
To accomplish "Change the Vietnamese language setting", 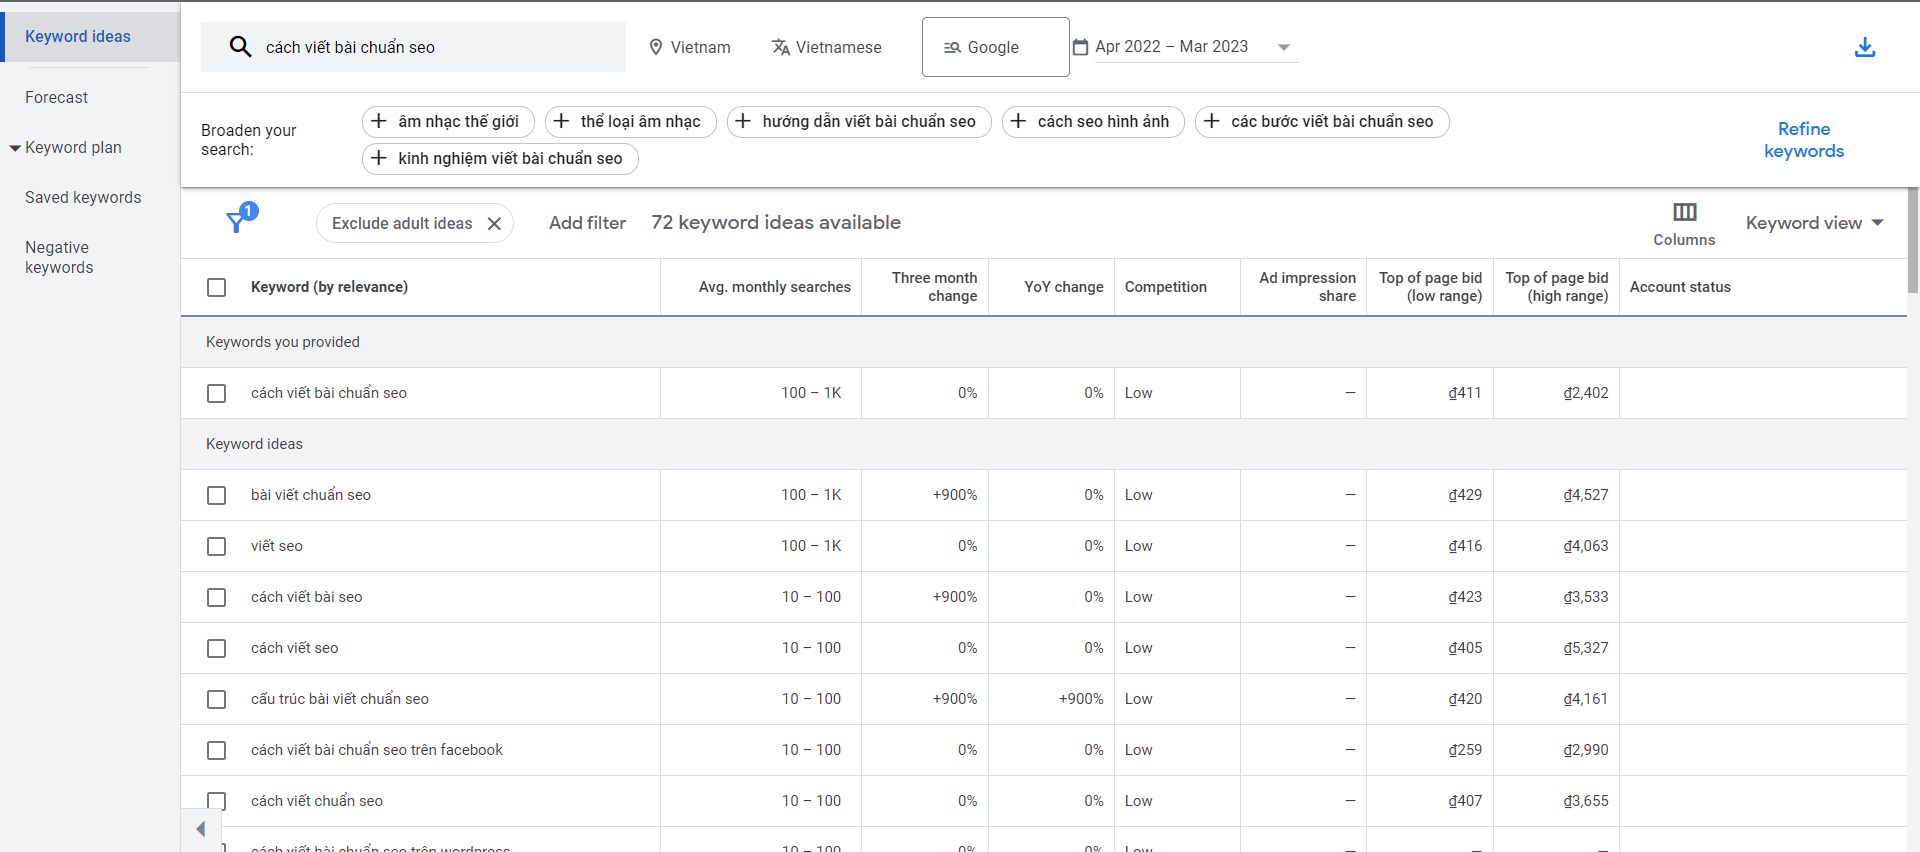I will click(827, 47).
